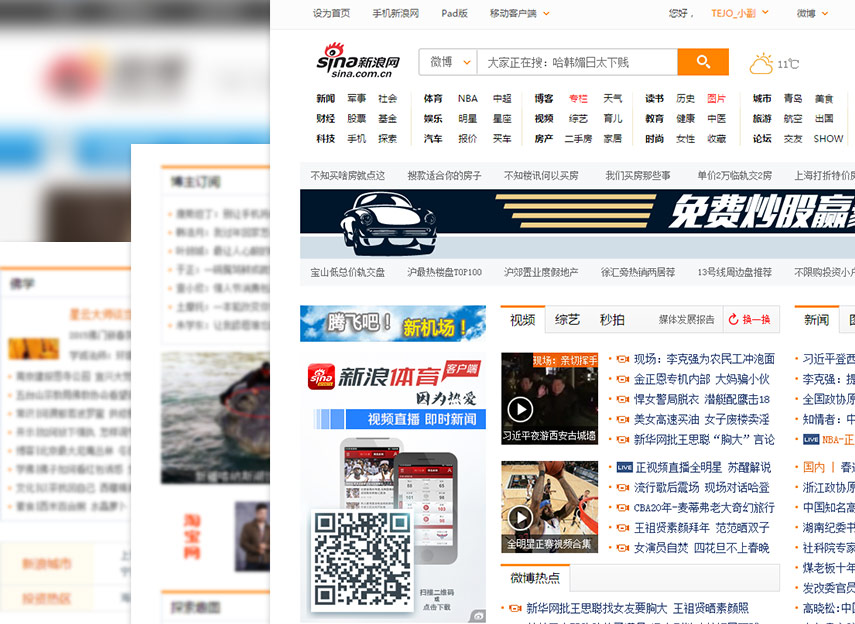Open 二手房 navigation link
The height and width of the screenshot is (624, 855).
(578, 139)
